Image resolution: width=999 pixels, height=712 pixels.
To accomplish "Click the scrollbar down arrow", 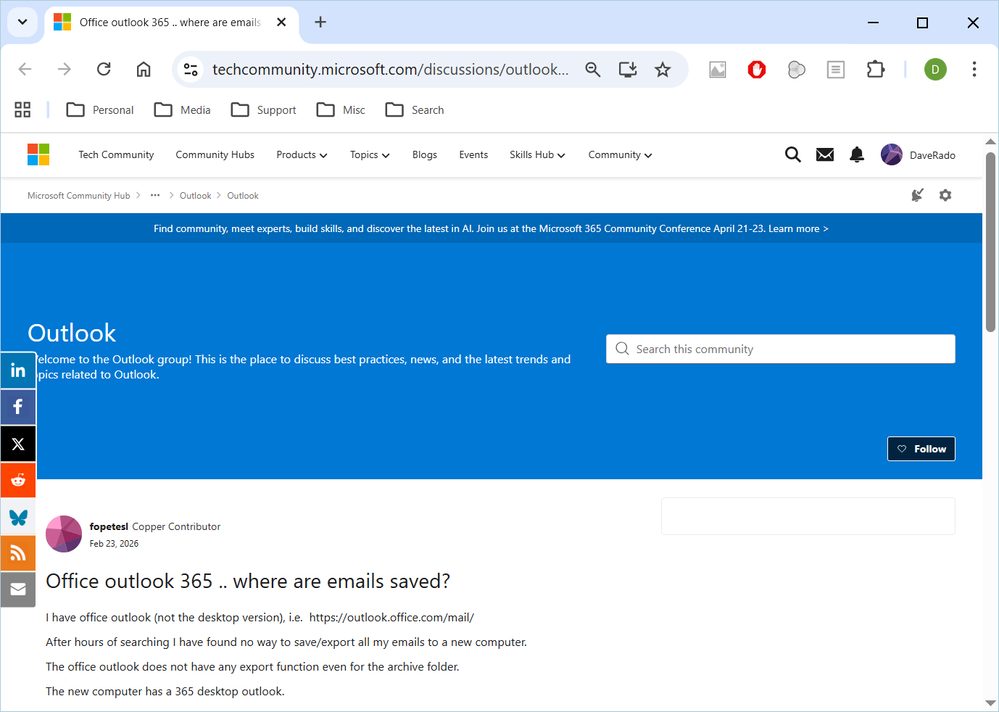I will click(x=990, y=704).
